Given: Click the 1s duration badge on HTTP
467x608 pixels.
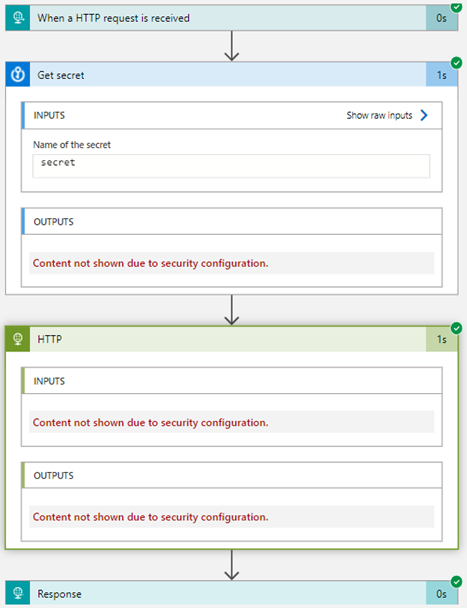Looking at the screenshot, I should coord(441,340).
